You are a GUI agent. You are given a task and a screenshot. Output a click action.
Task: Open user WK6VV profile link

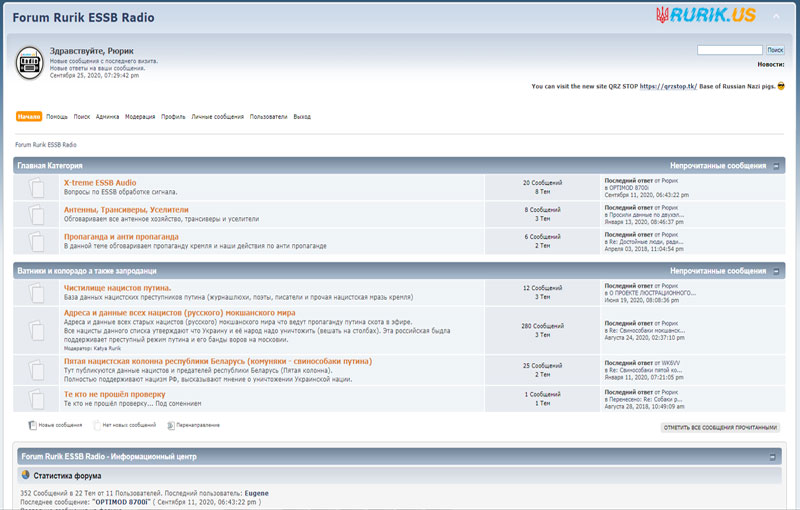click(x=670, y=363)
